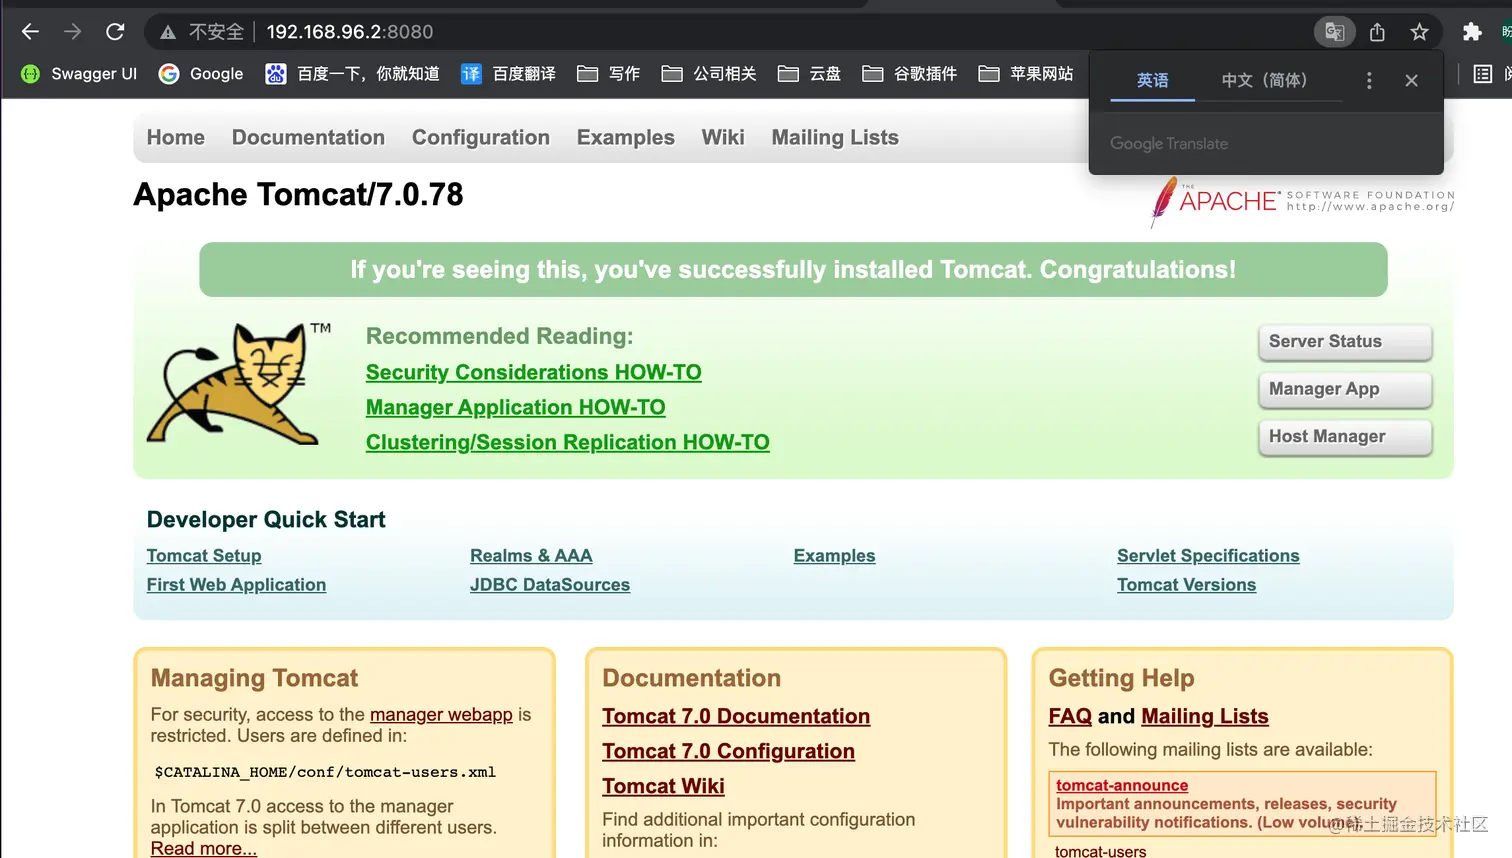
Task: Open the manager webapp link
Action: [441, 715]
